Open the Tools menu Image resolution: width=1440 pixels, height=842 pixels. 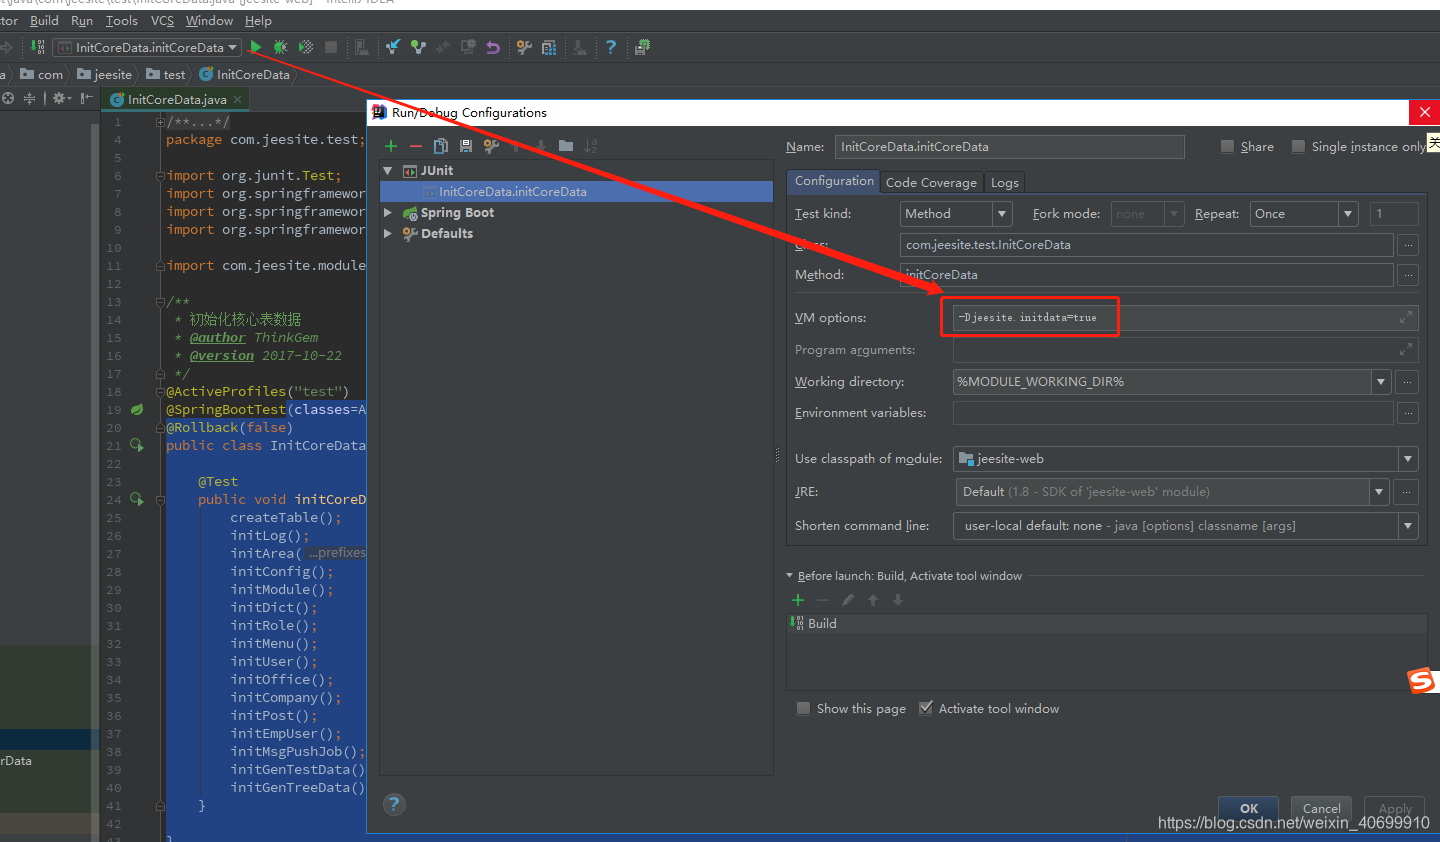pos(122,20)
